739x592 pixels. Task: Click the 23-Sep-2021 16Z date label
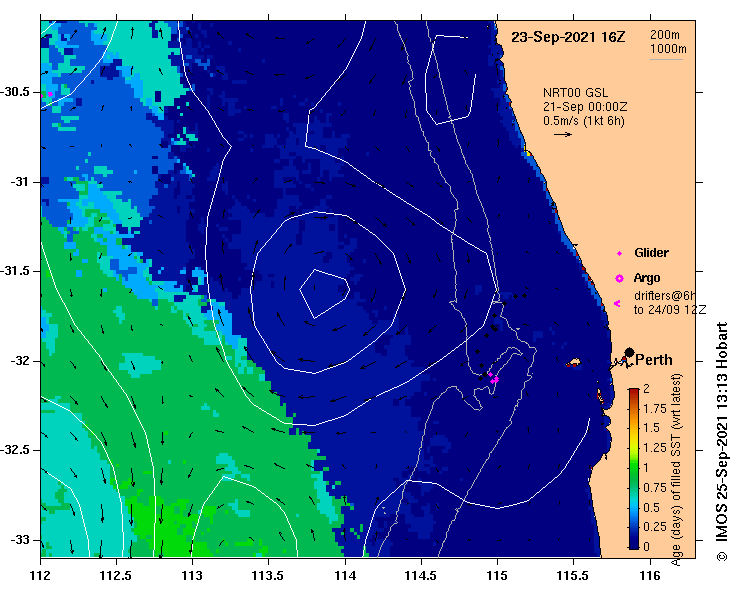[x=568, y=37]
